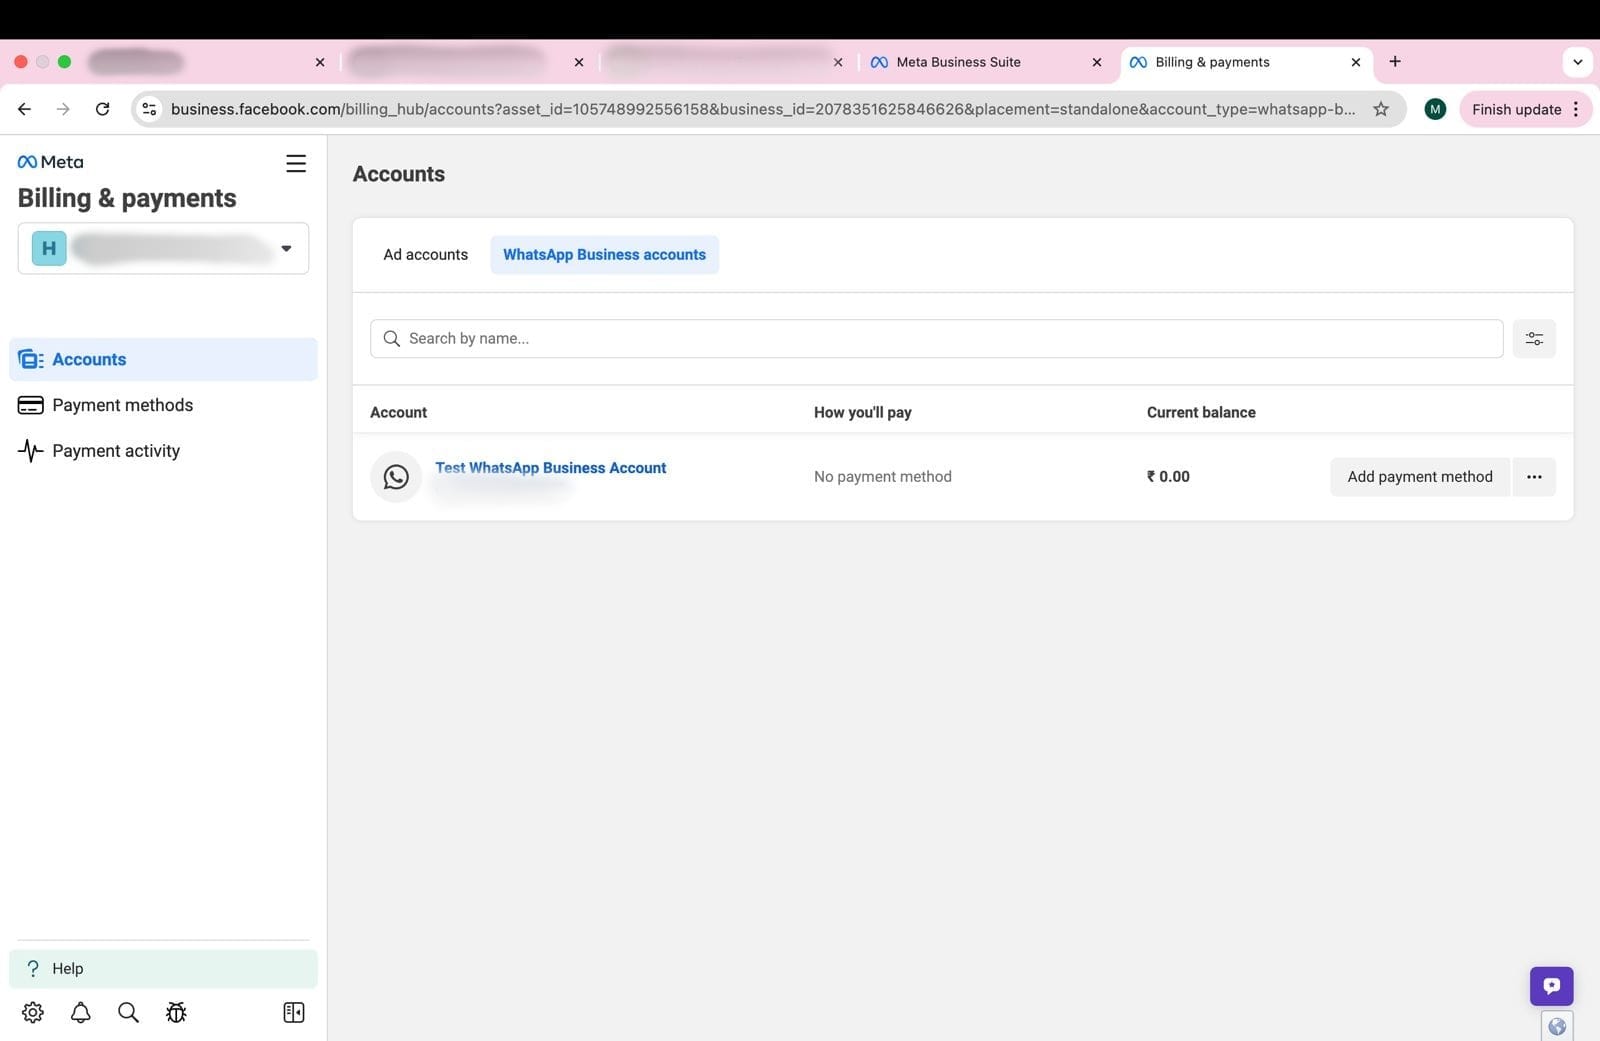
Task: Collapse the sidebar with the panel icon
Action: (293, 1012)
